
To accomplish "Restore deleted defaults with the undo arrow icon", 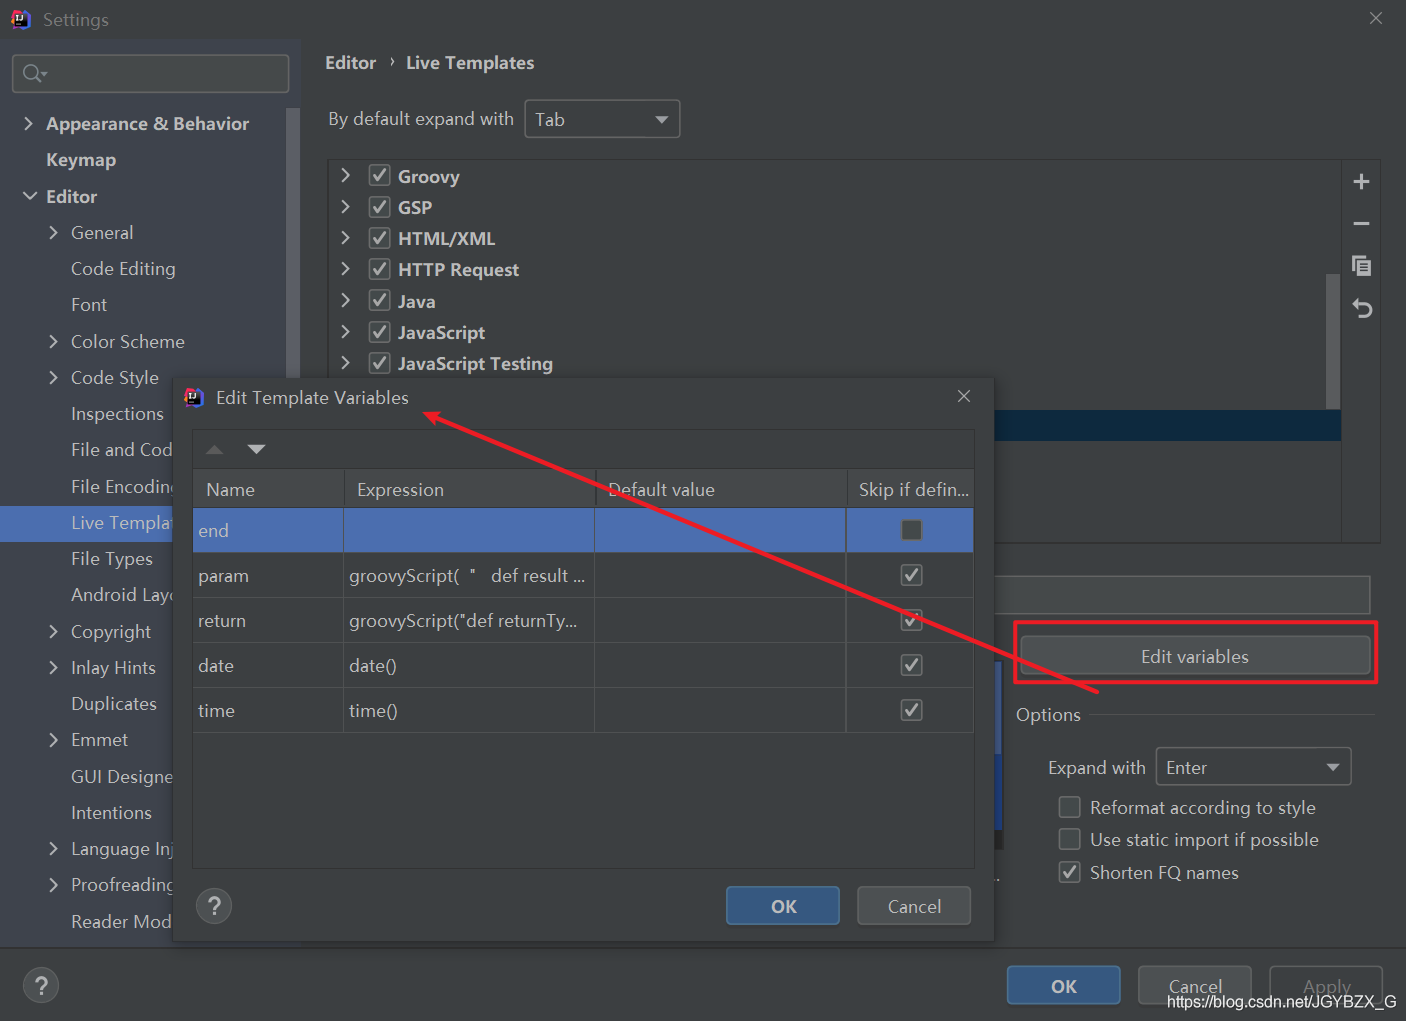I will [x=1362, y=308].
